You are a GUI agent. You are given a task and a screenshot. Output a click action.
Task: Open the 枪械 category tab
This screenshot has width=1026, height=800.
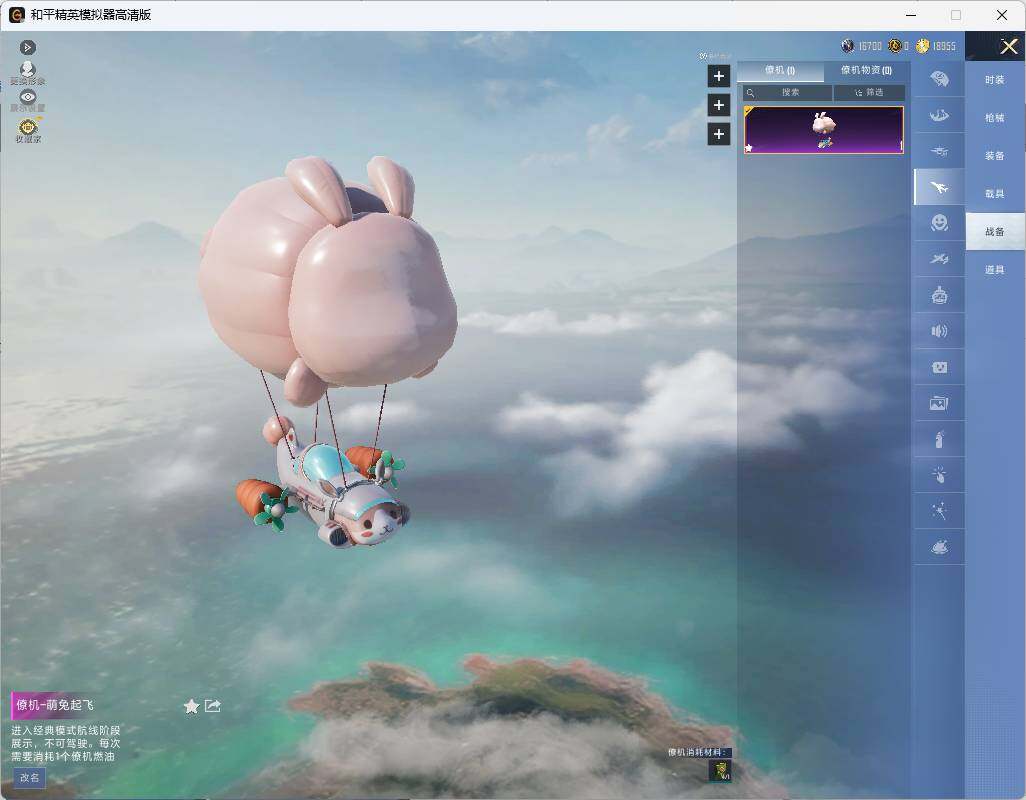click(995, 118)
